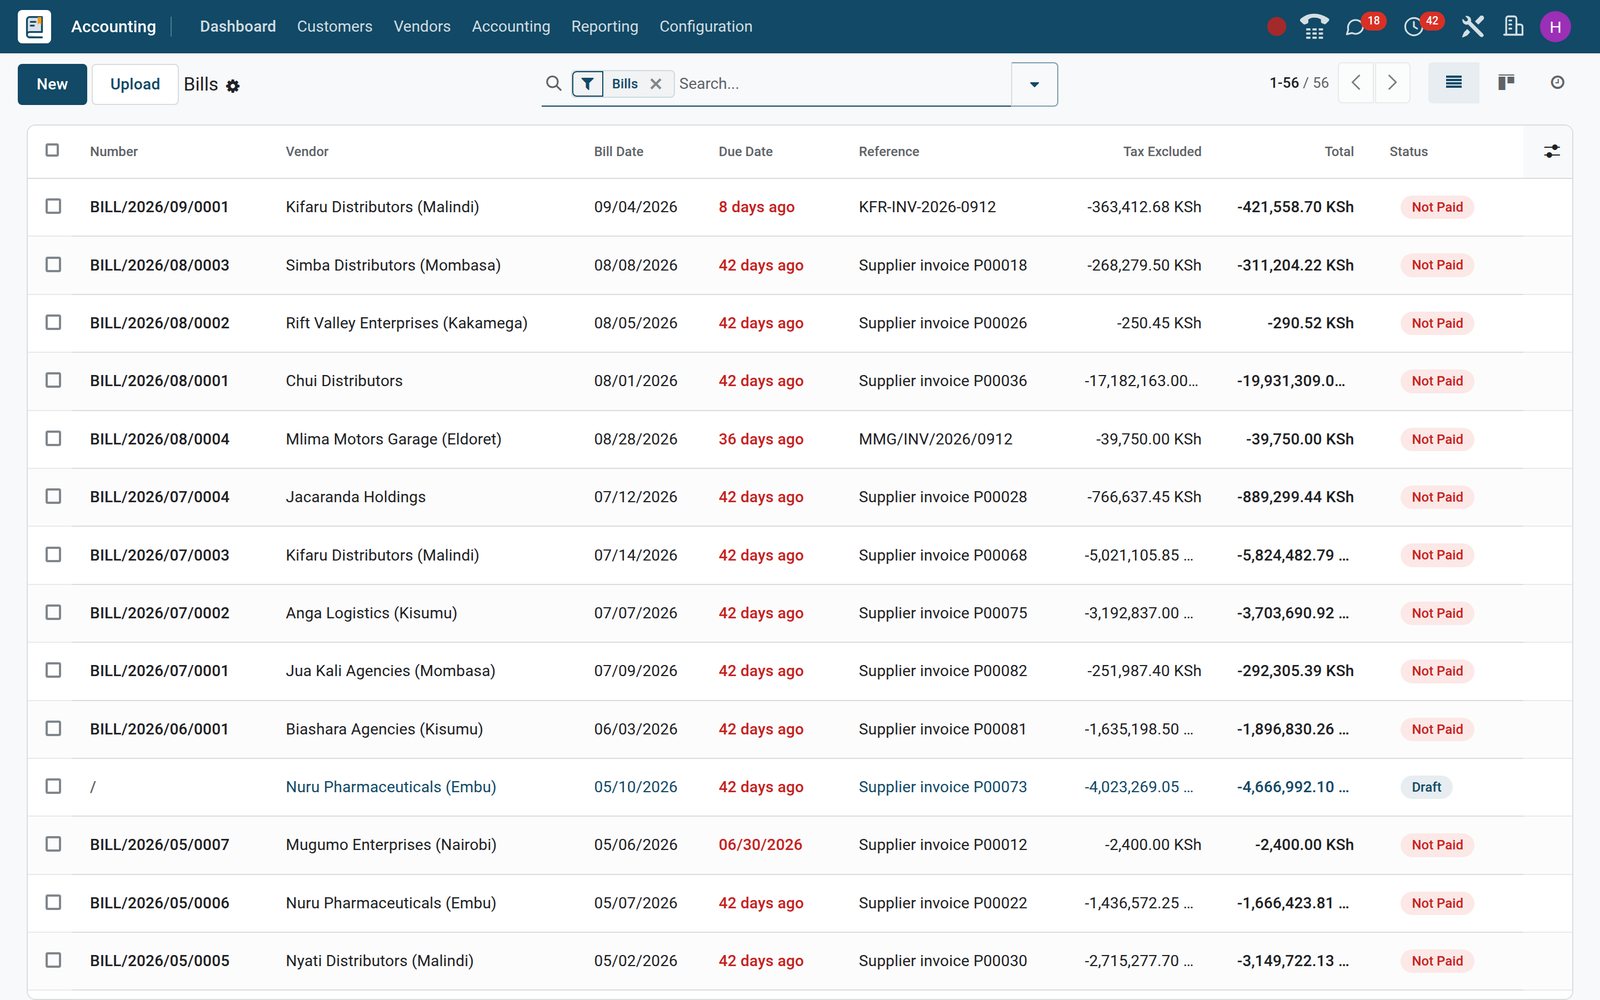This screenshot has width=1600, height=1000.
Task: Expand the search options dropdown toggle
Action: pos(1035,84)
